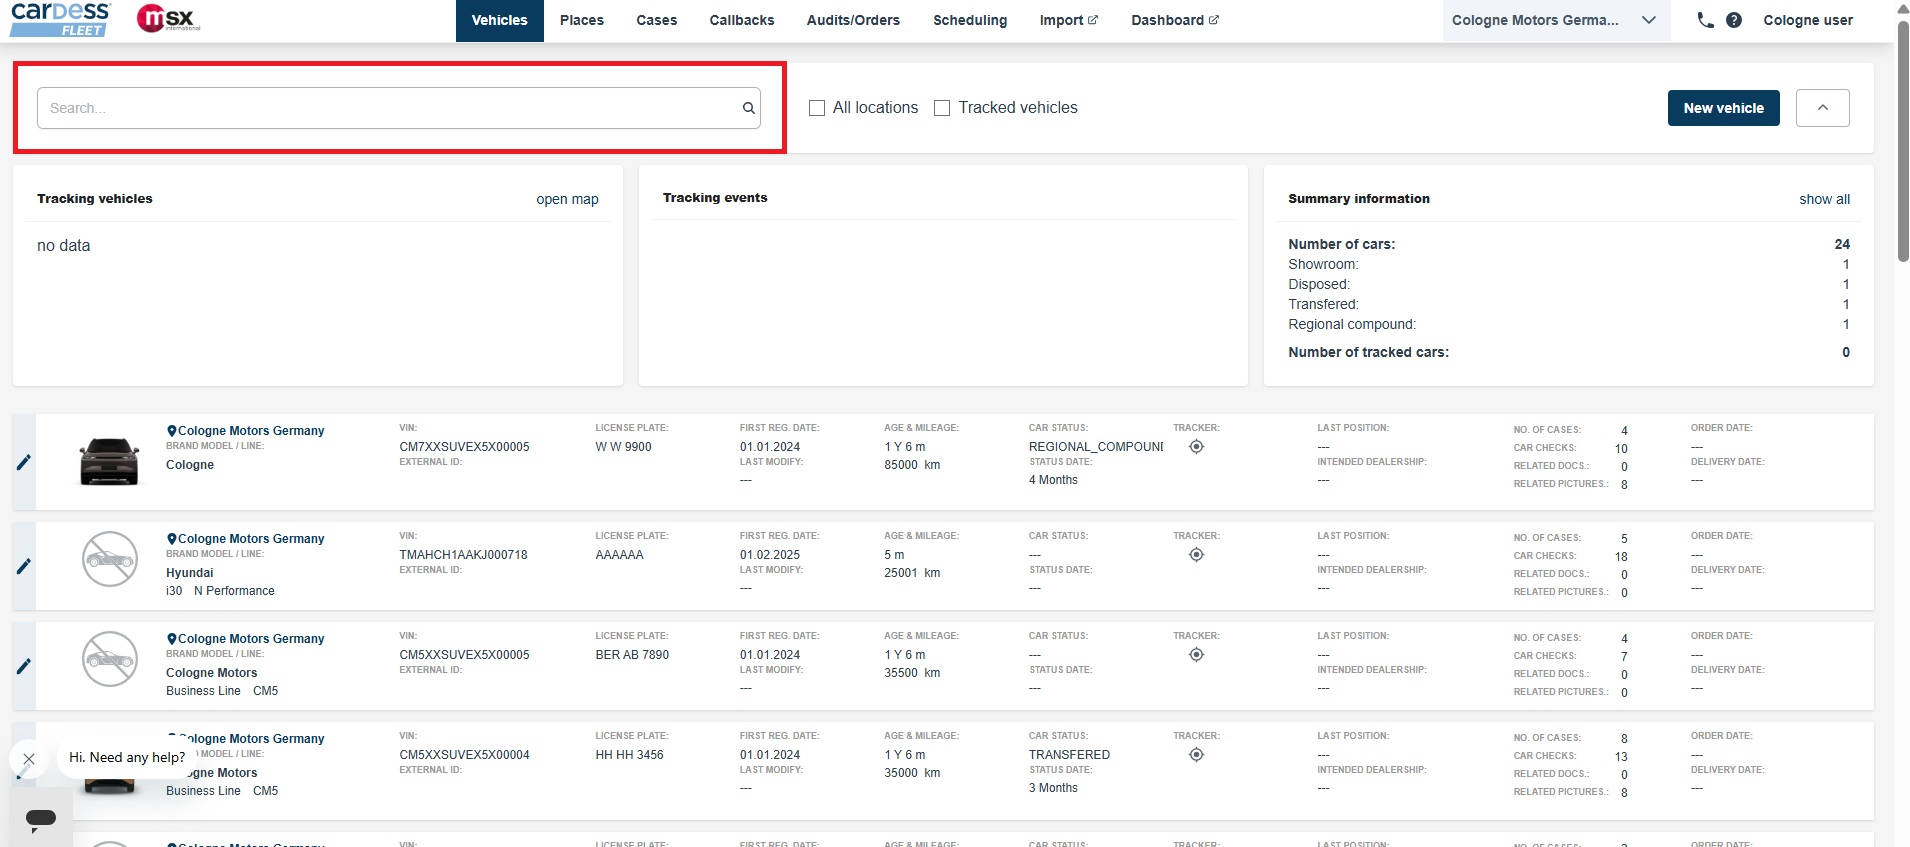
Task: Open the help question mark icon
Action: coord(1734,20)
